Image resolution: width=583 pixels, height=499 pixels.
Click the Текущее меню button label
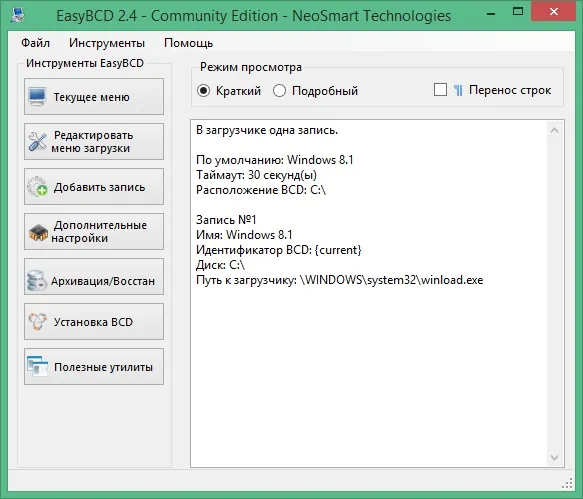pyautogui.click(x=91, y=97)
